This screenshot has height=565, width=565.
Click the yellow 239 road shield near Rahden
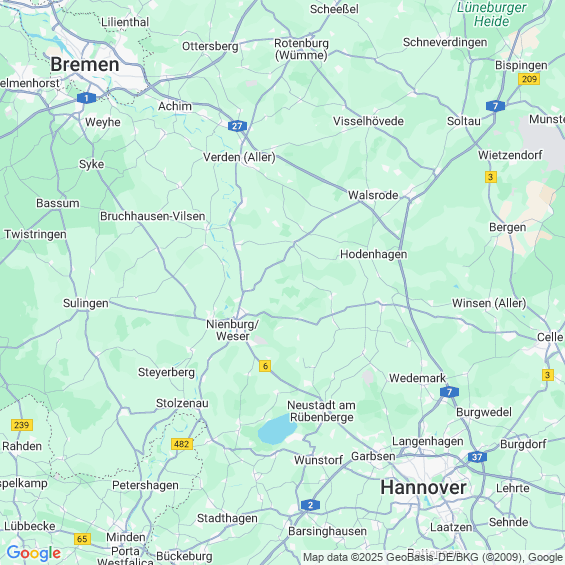click(x=22, y=425)
